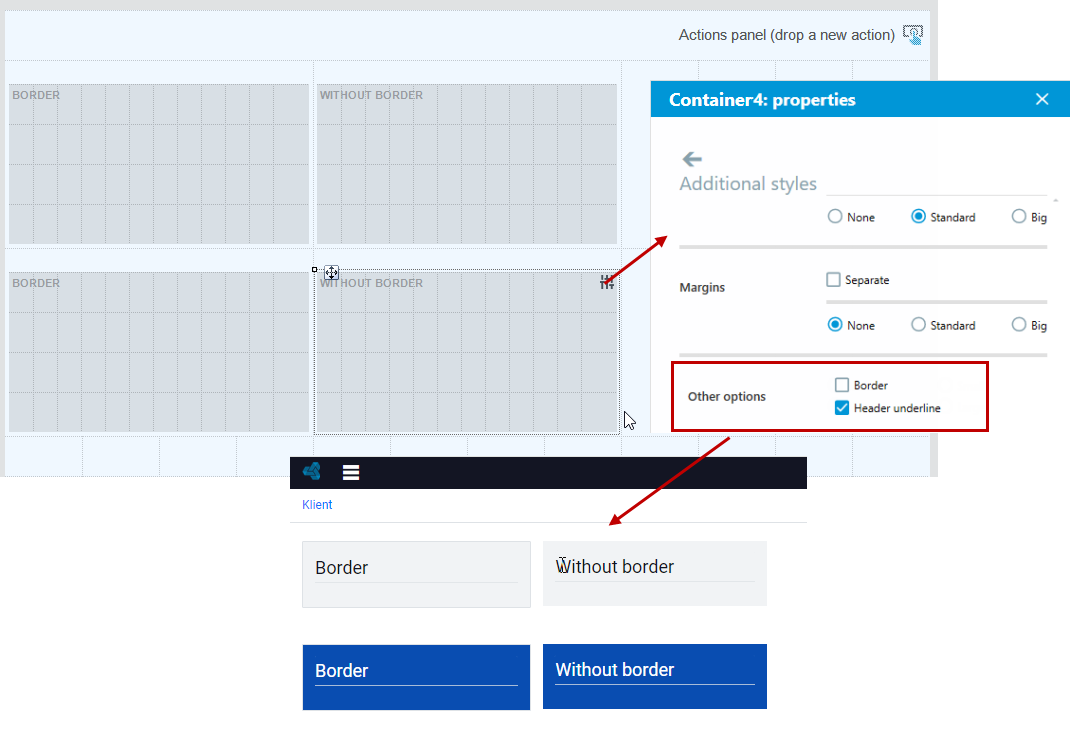This screenshot has height=729, width=1086.
Task: Go back using the arrow above Additional styles
Action: pyautogui.click(x=692, y=159)
